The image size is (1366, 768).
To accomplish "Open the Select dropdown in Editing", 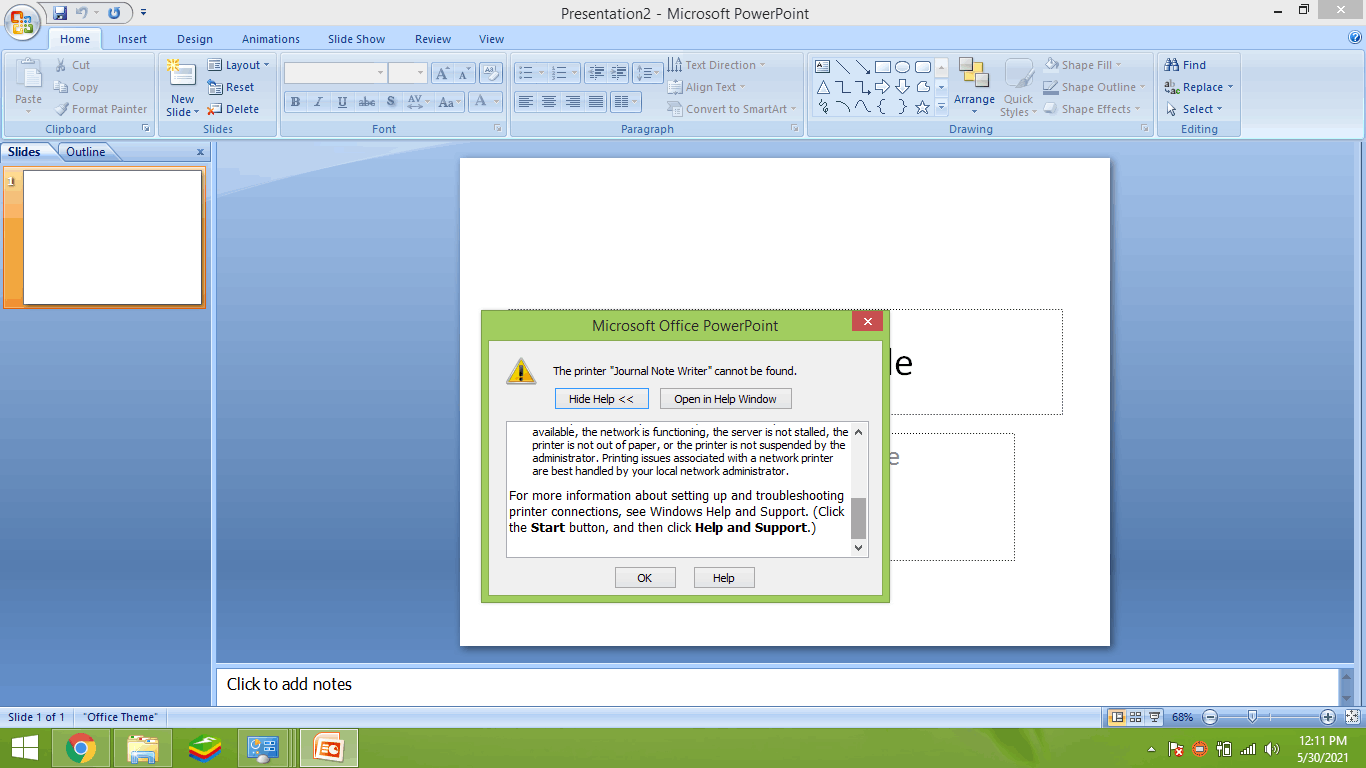I will [x=1194, y=109].
